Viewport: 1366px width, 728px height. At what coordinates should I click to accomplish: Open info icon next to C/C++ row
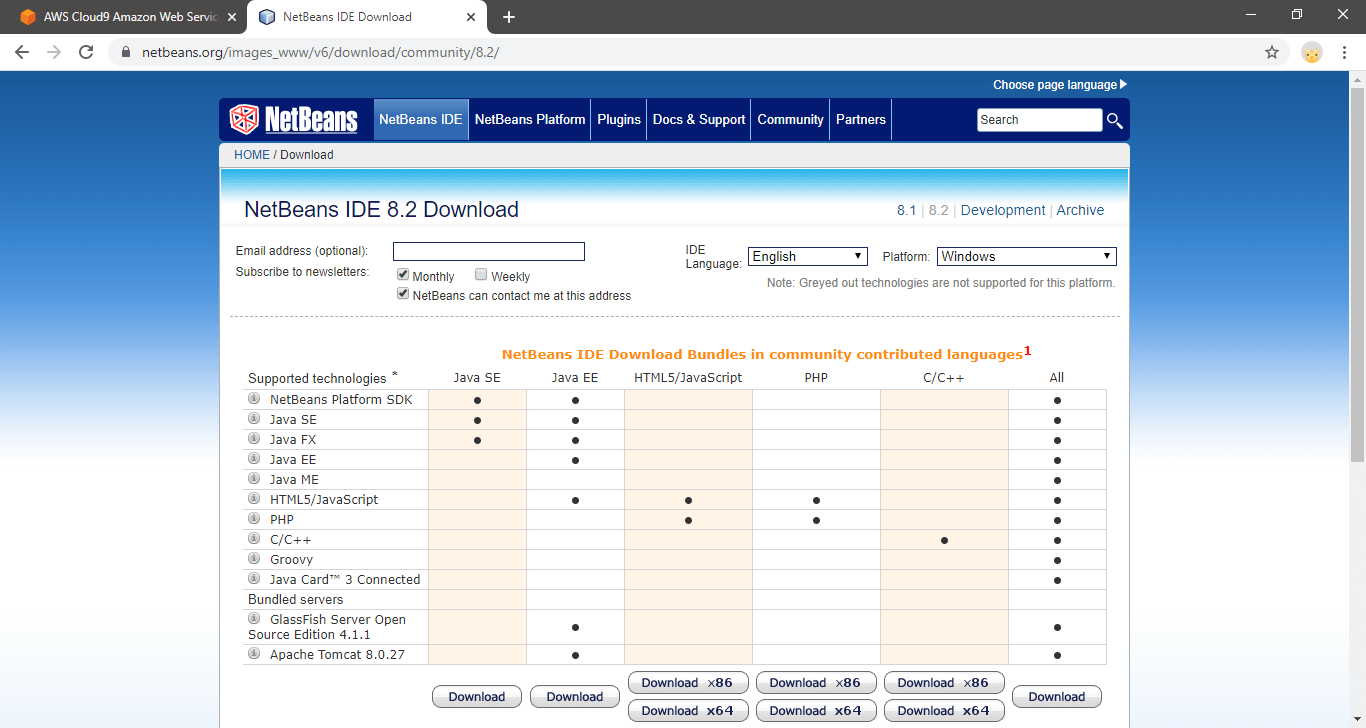point(254,539)
